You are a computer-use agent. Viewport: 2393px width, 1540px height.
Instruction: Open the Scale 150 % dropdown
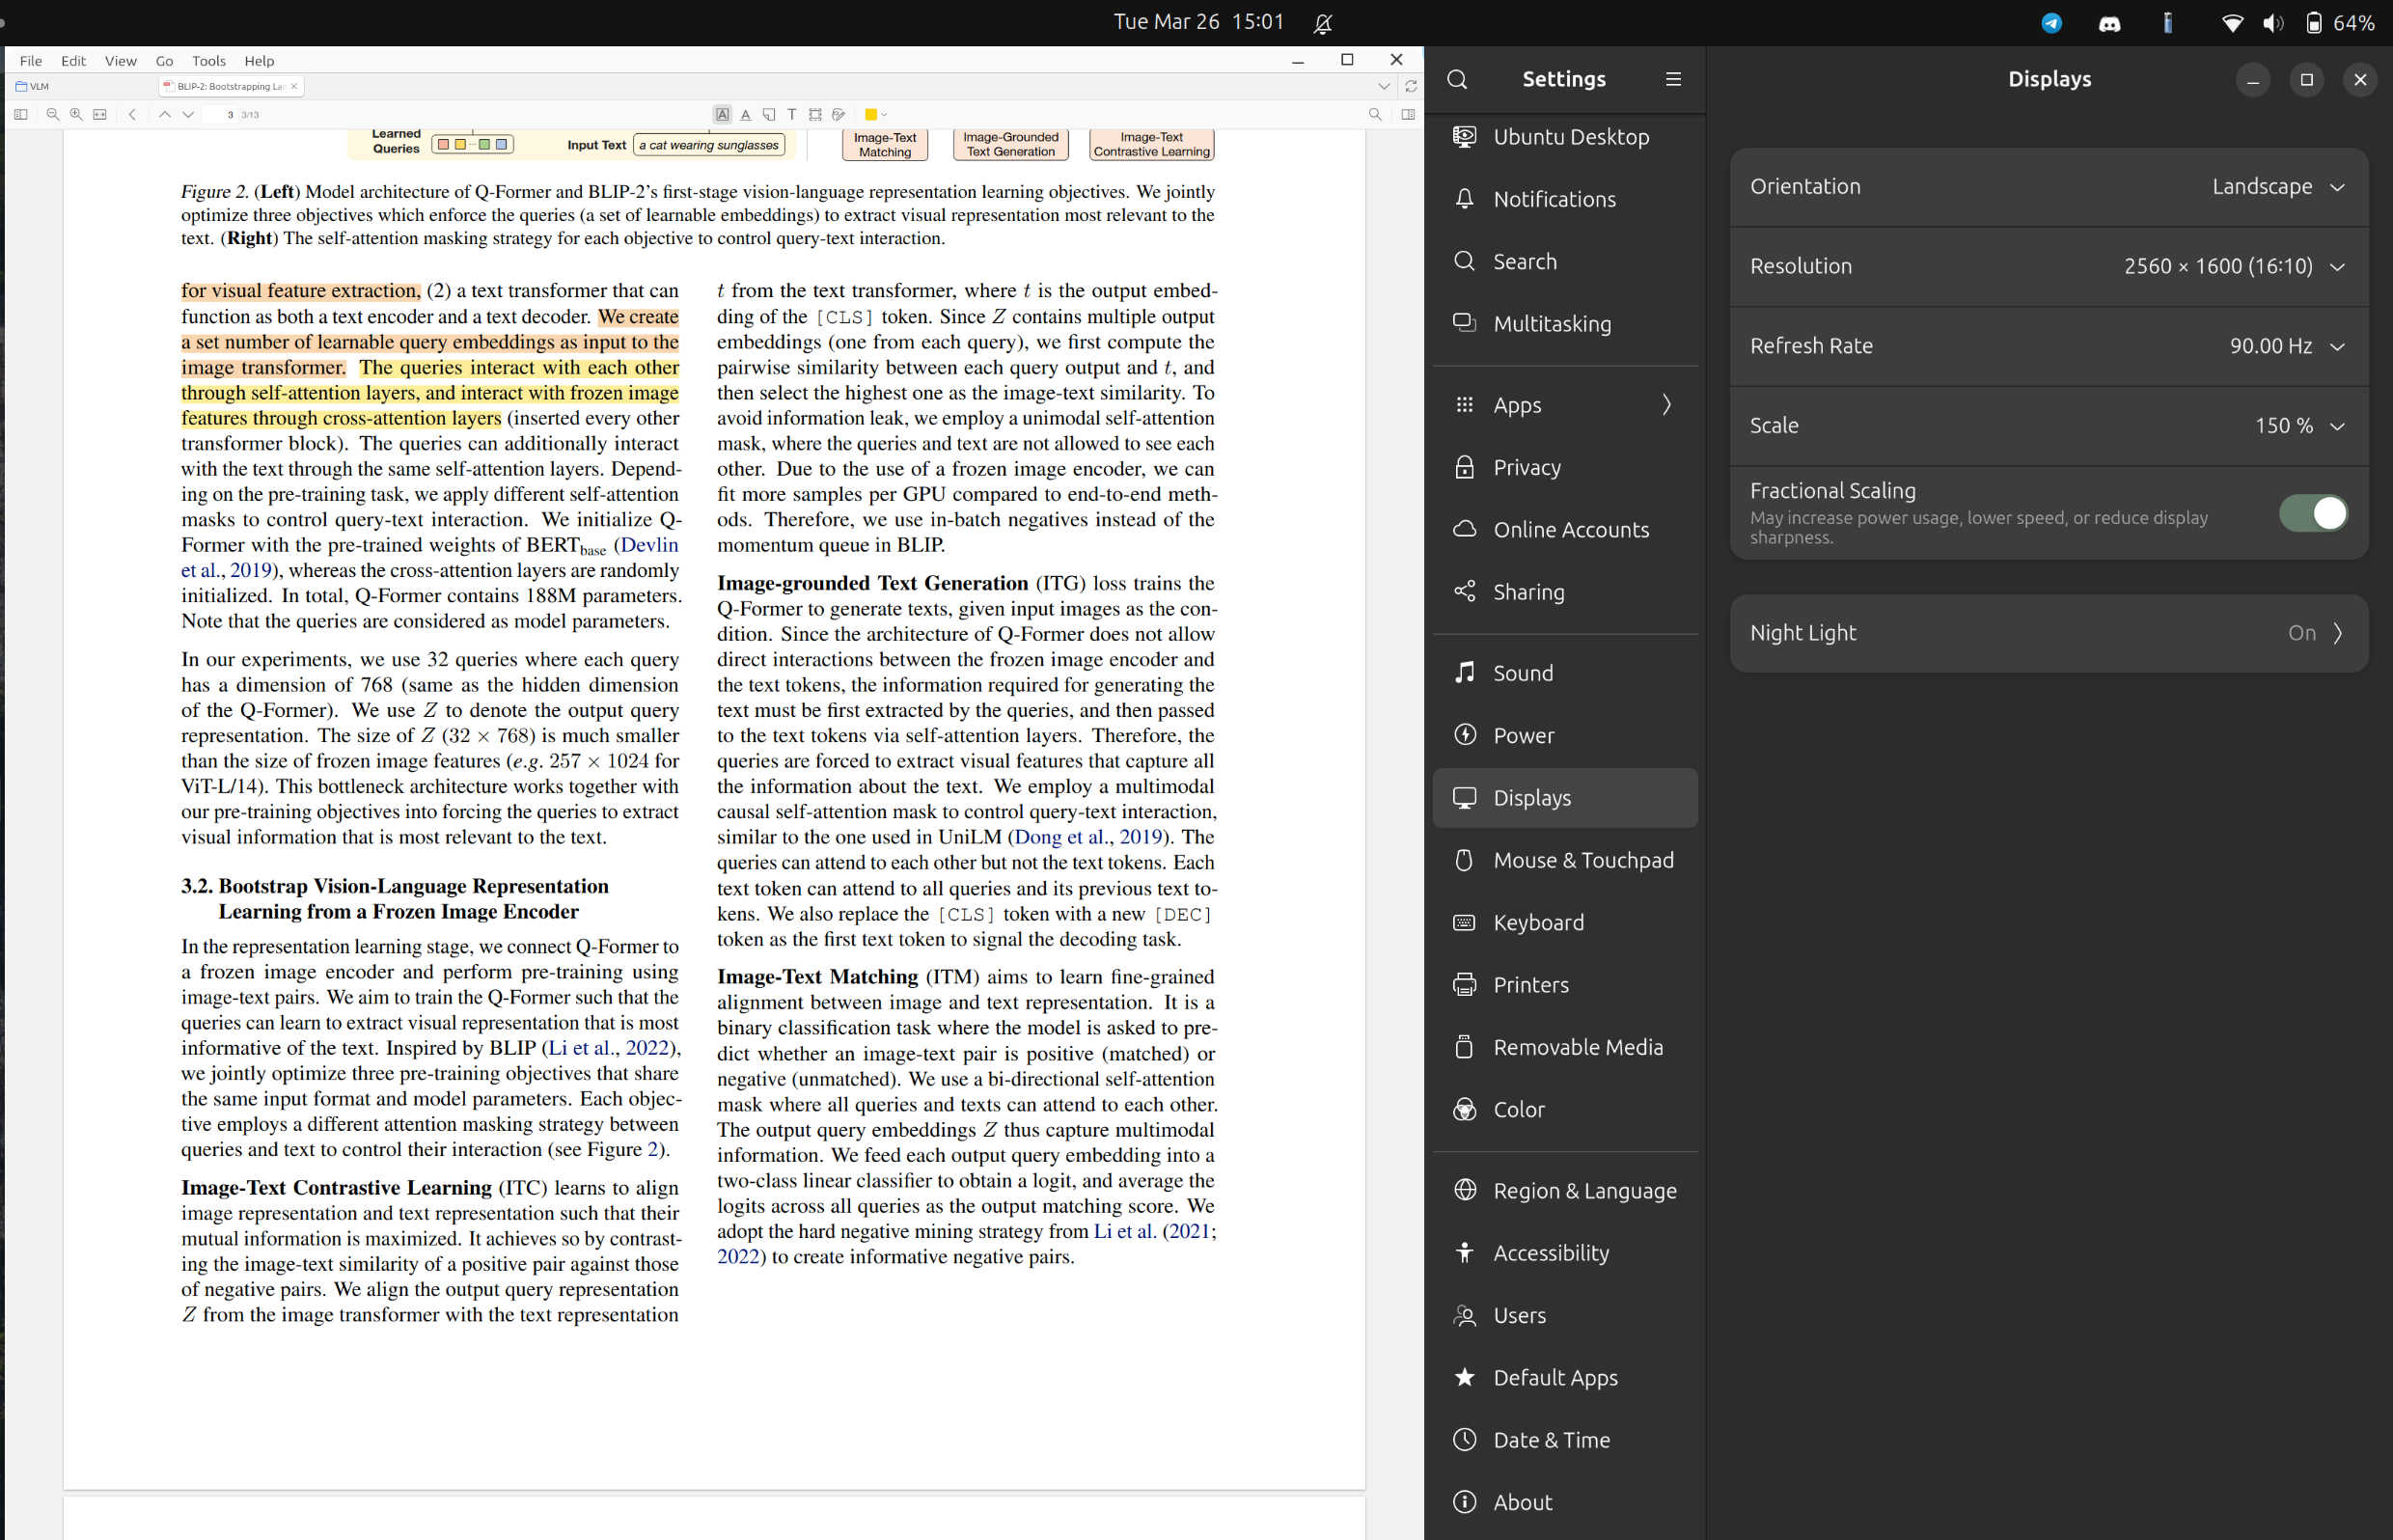pos(2298,426)
